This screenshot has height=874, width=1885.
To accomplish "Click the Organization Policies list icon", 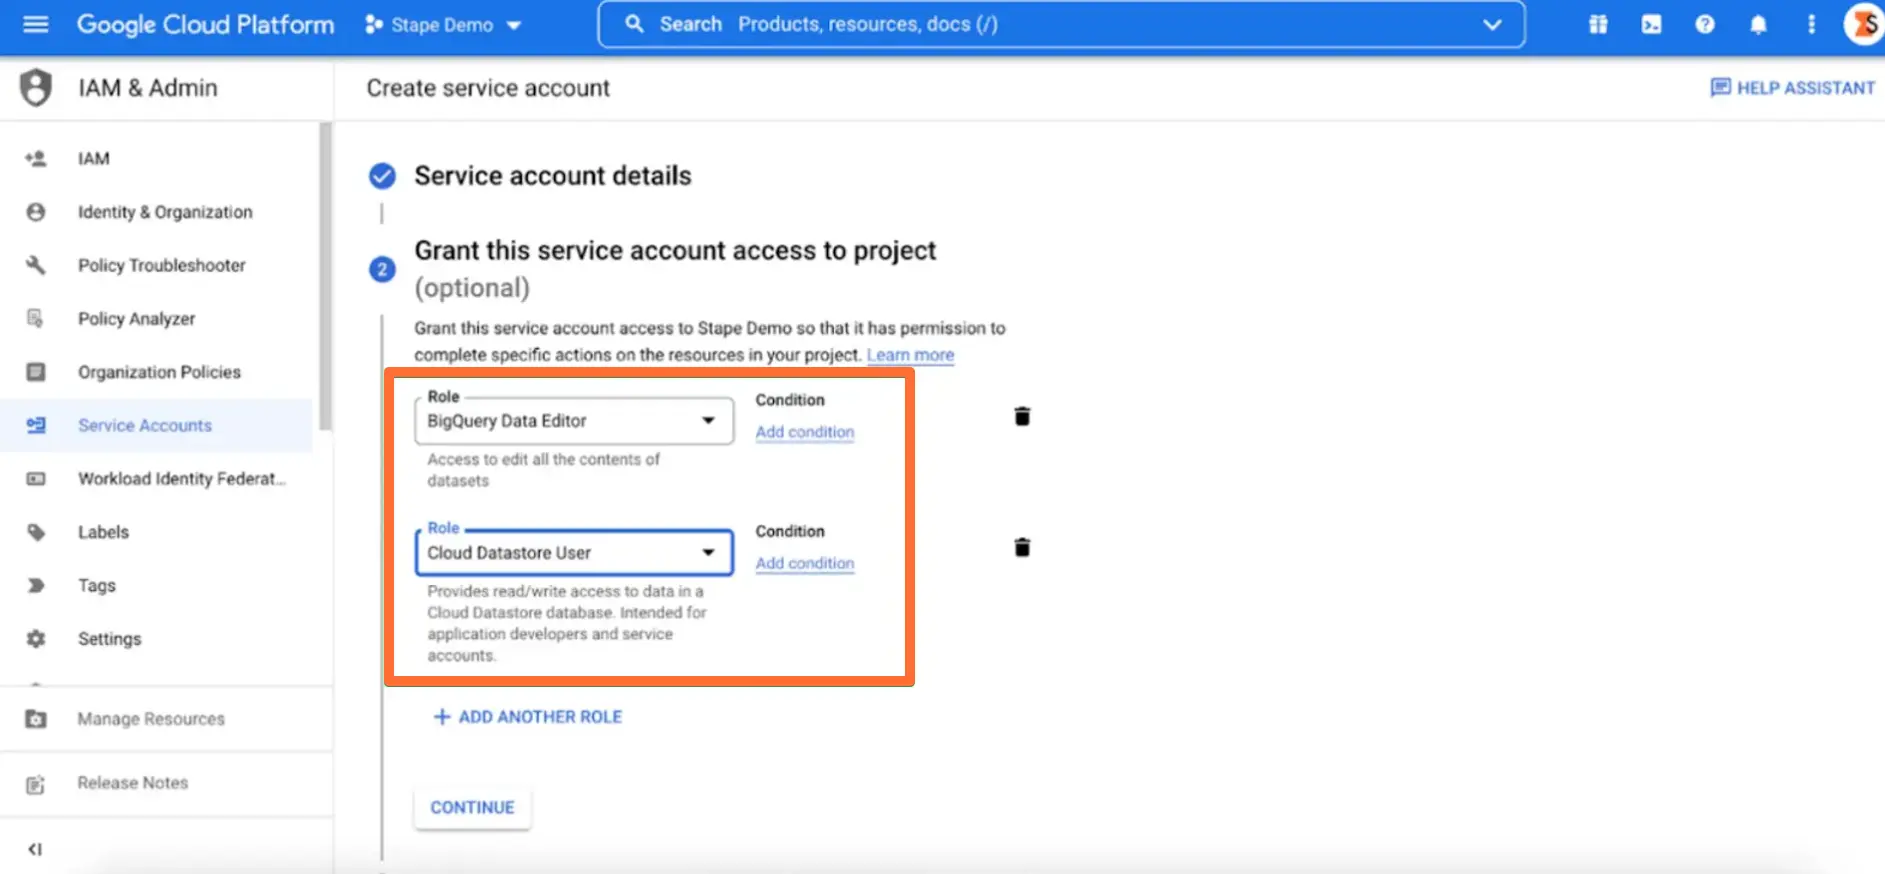I will [36, 372].
